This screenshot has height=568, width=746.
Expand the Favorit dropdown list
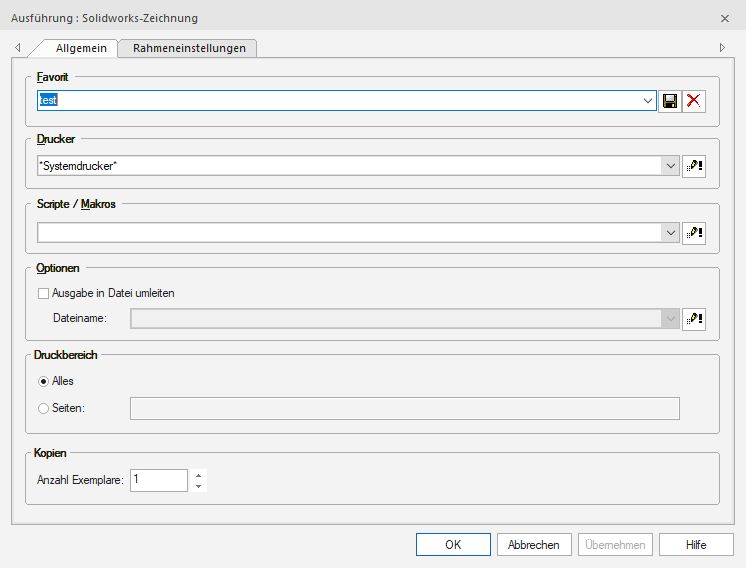pos(648,101)
